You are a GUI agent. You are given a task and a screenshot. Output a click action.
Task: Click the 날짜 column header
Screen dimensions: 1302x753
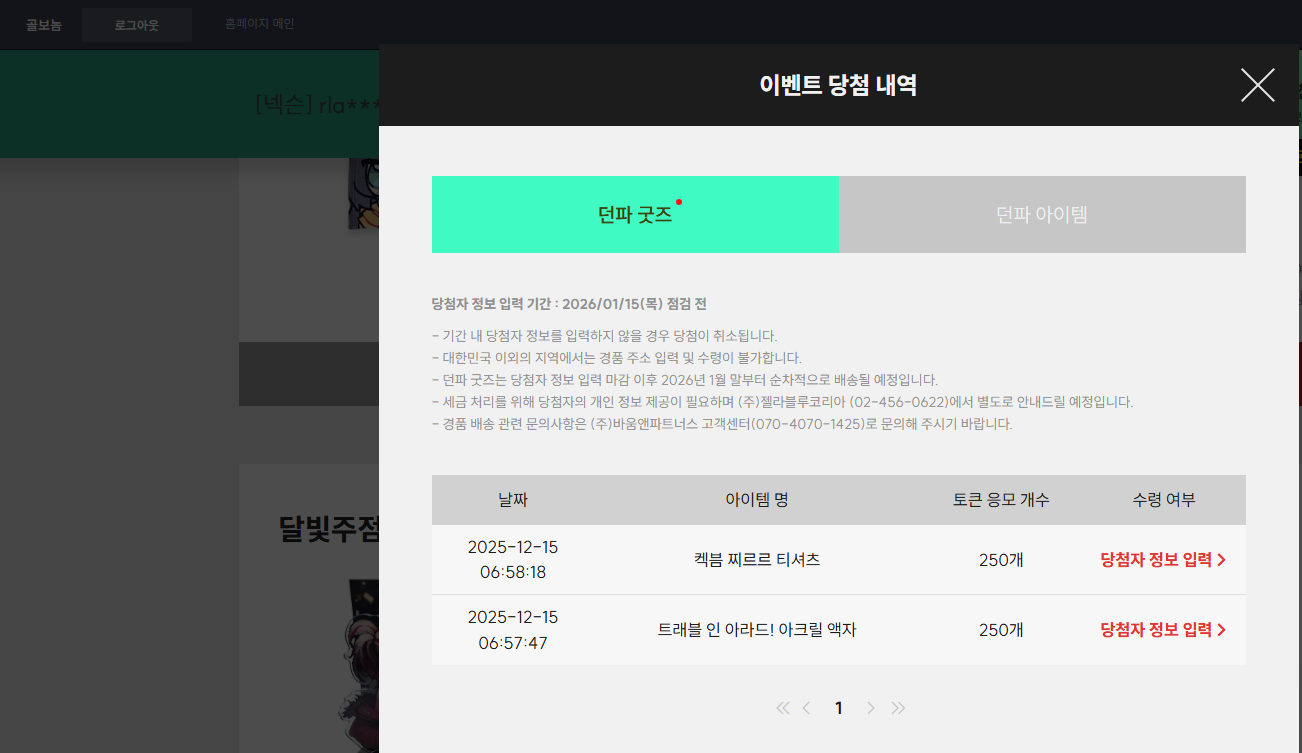coord(513,500)
